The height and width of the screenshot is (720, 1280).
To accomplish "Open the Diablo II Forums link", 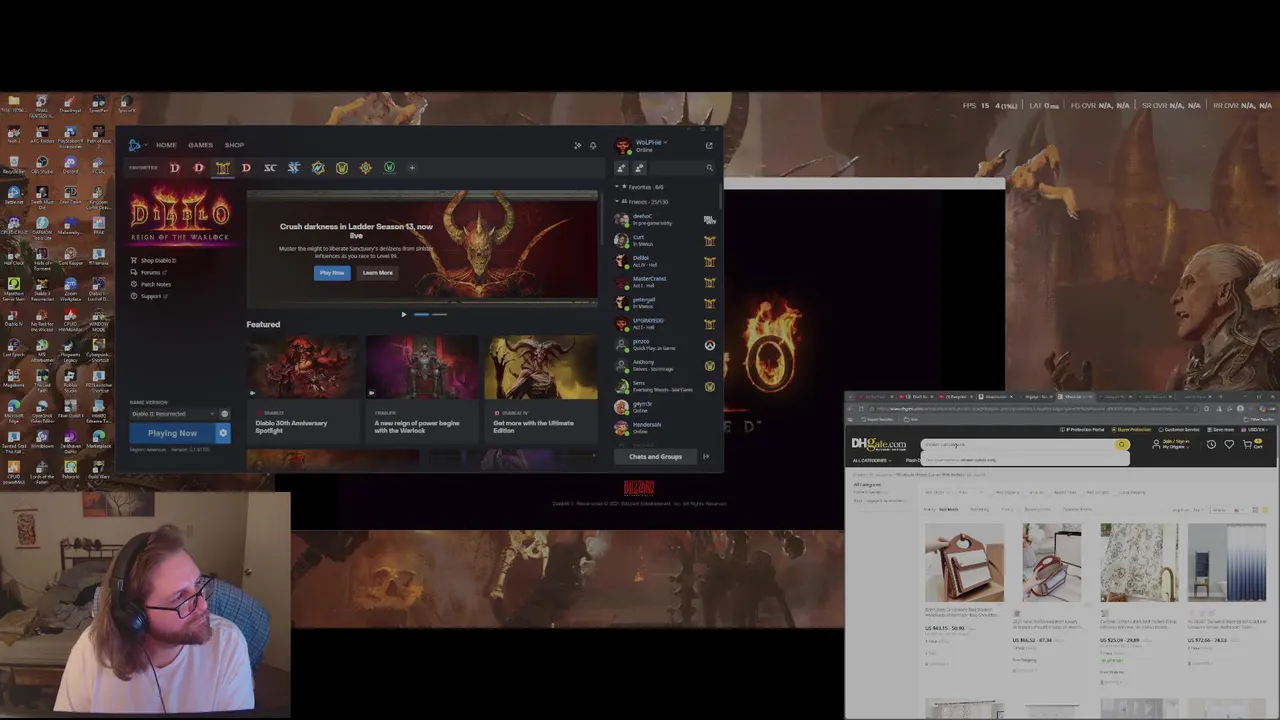I will 148,273.
